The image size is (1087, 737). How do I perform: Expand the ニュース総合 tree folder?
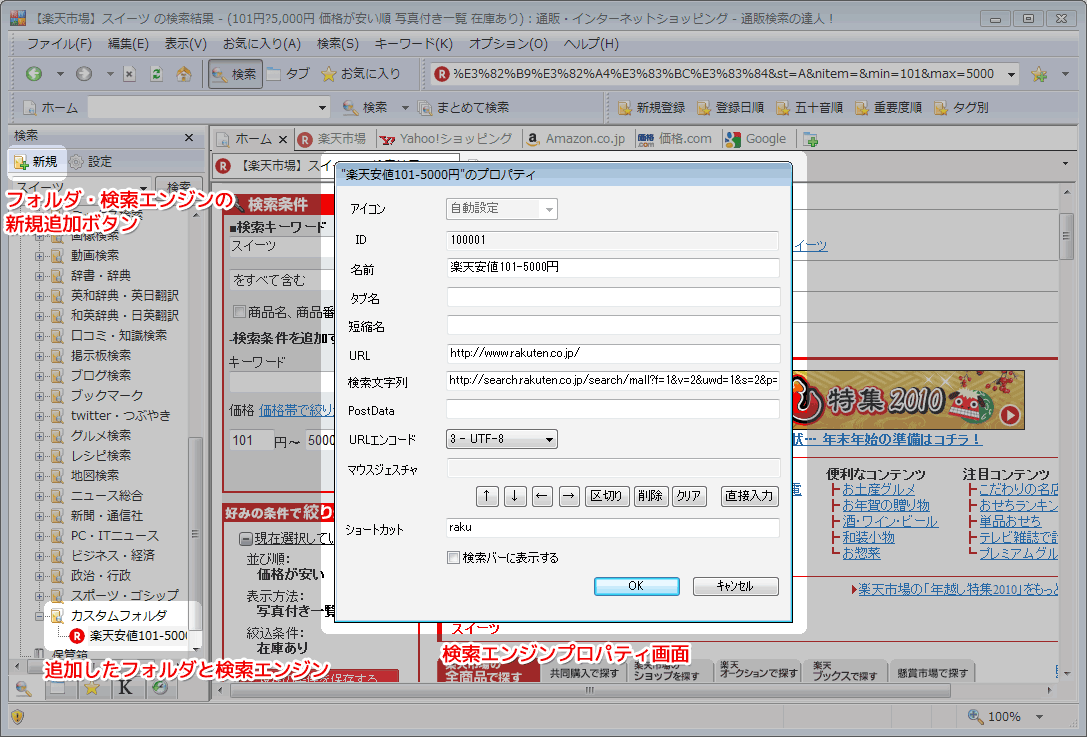40,496
